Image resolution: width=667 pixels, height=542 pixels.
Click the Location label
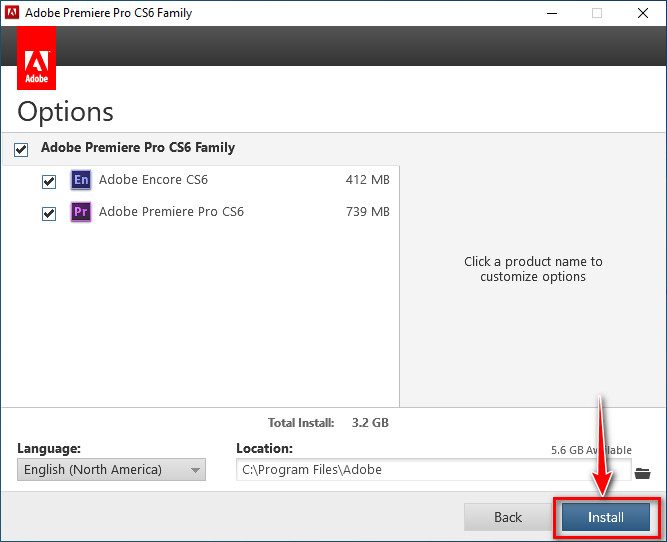pos(265,448)
